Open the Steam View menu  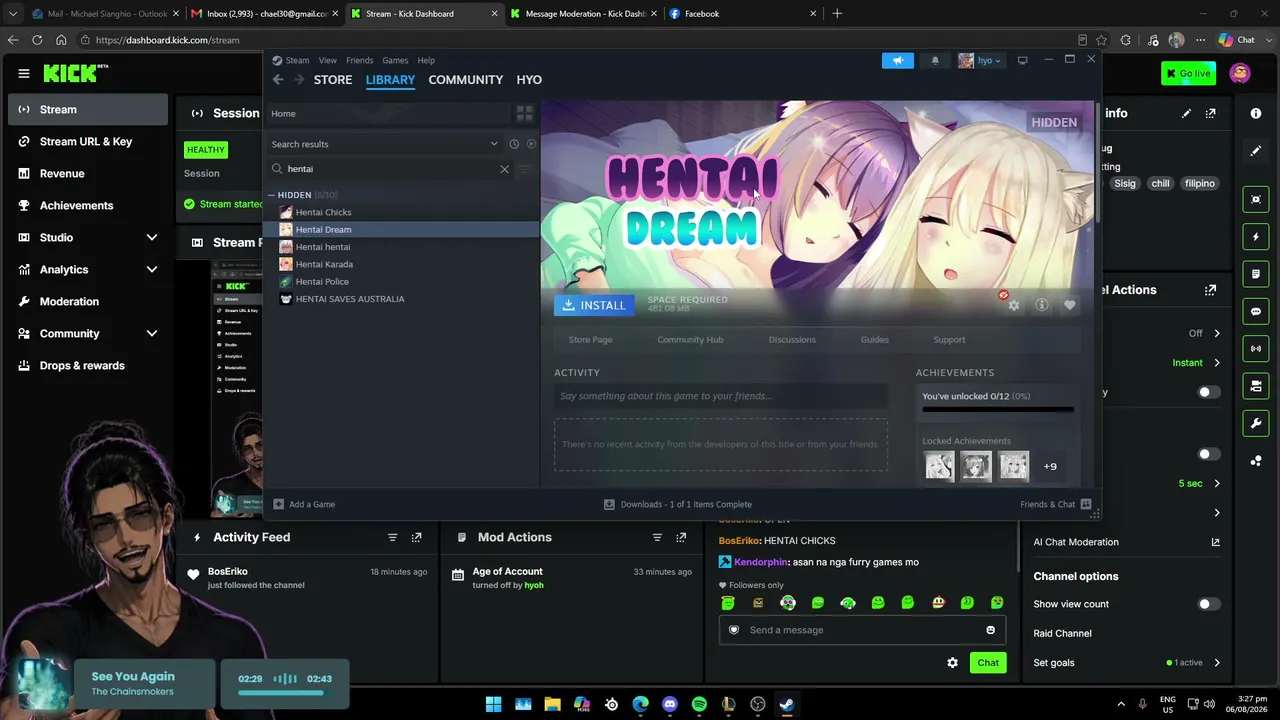tap(327, 60)
